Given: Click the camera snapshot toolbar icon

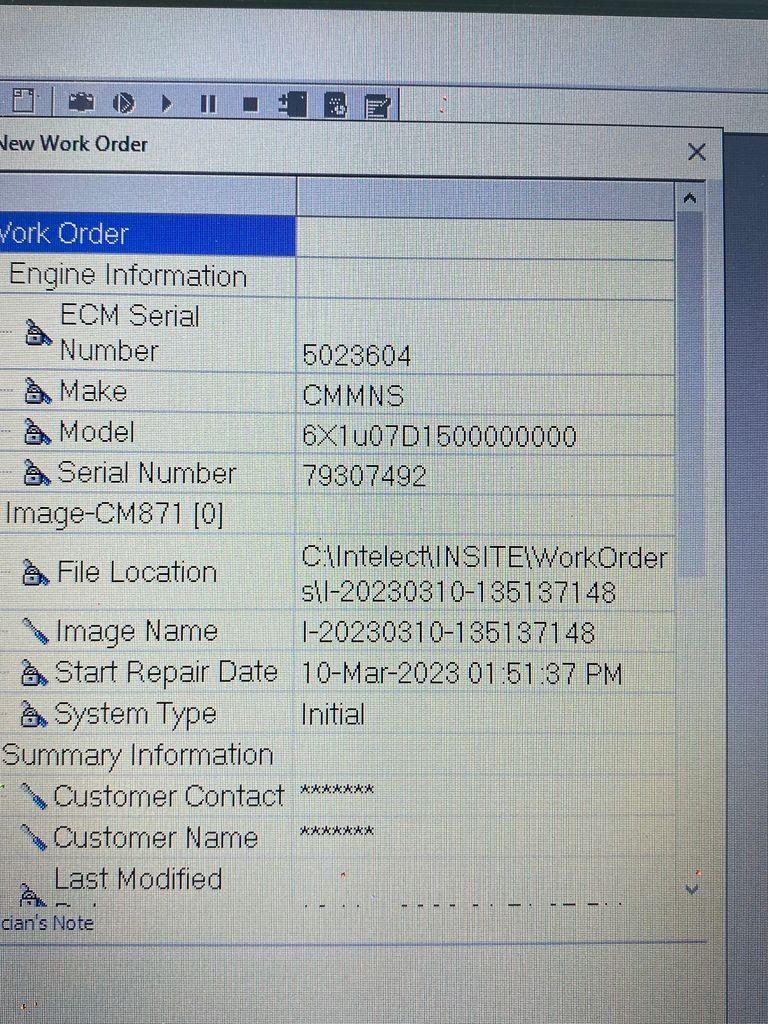Looking at the screenshot, I should 81,103.
